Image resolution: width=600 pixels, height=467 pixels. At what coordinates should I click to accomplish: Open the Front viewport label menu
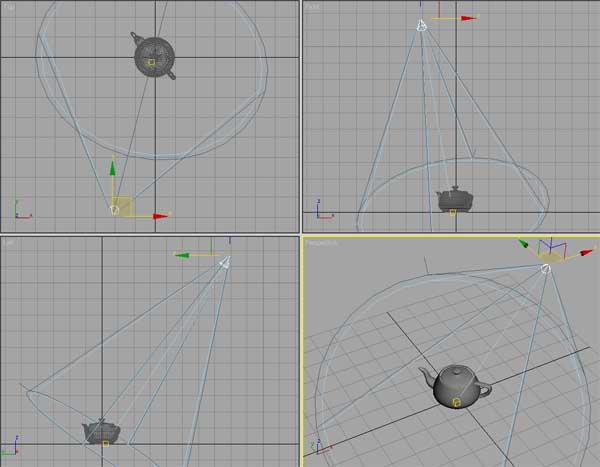(x=312, y=7)
